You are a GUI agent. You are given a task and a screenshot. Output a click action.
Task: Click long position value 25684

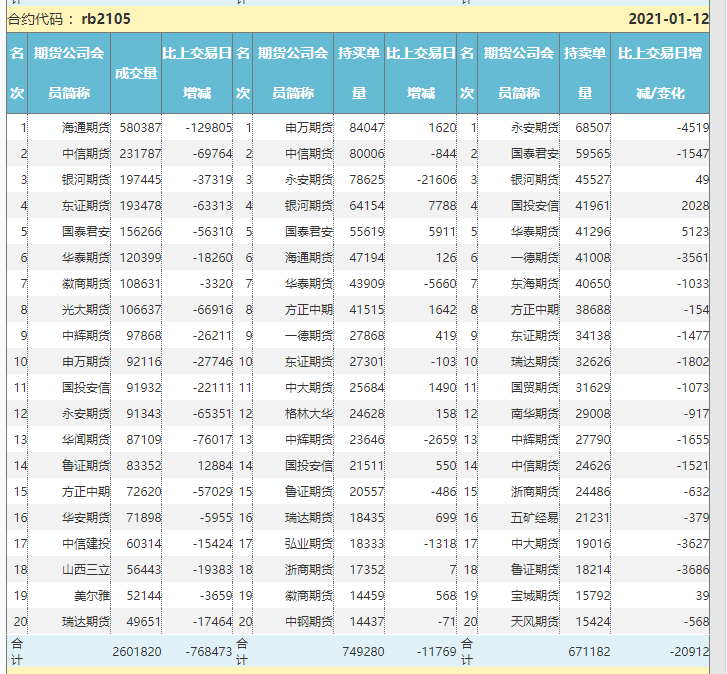(367, 387)
